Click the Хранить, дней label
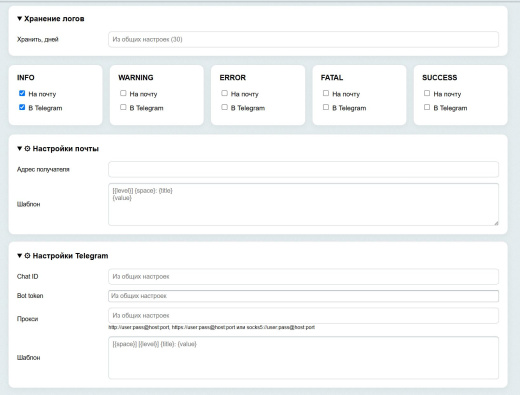The width and height of the screenshot is (520, 395). pyautogui.click(x=38, y=39)
